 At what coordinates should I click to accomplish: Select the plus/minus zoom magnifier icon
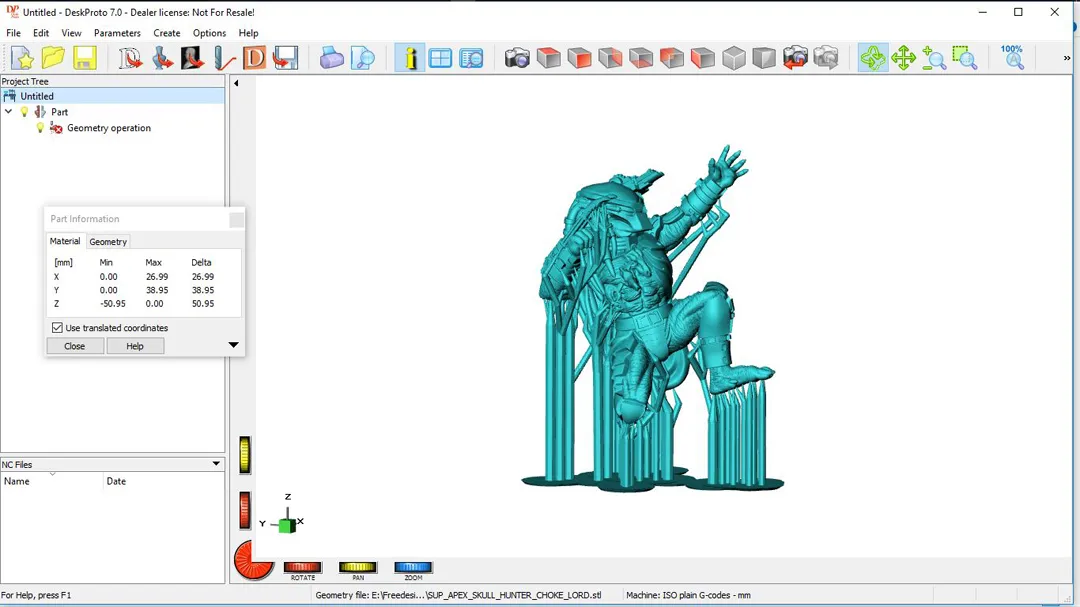point(934,58)
